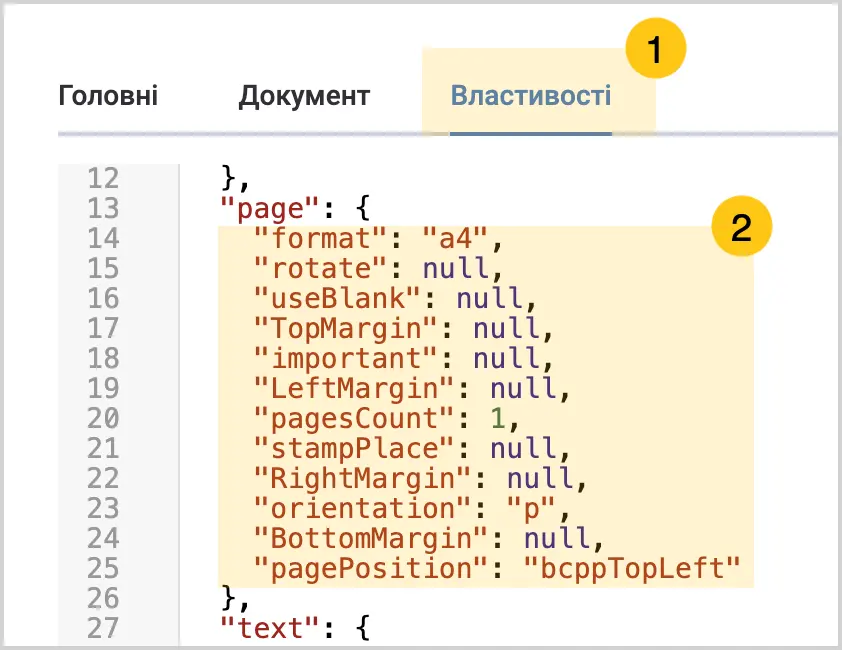Select the Властивості tab
Screen dimensions: 842x650
(531, 96)
